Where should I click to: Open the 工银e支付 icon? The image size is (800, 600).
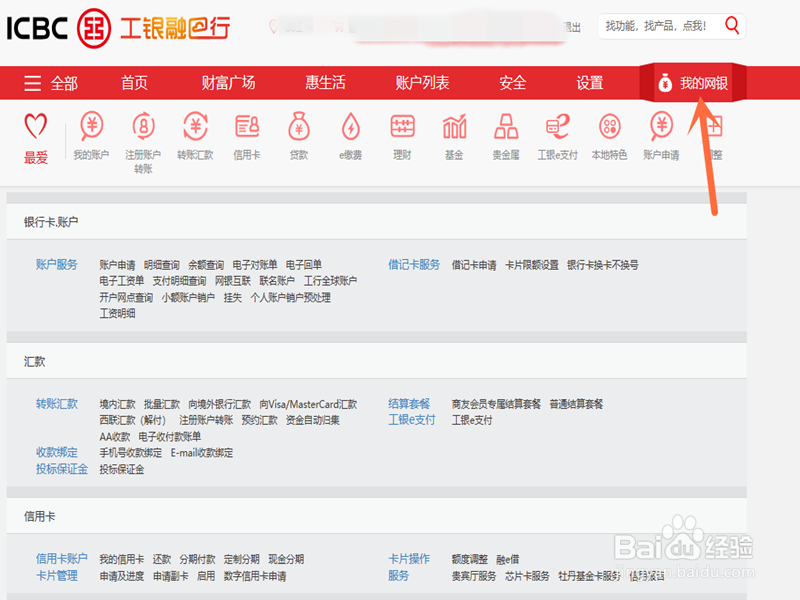coord(557,128)
